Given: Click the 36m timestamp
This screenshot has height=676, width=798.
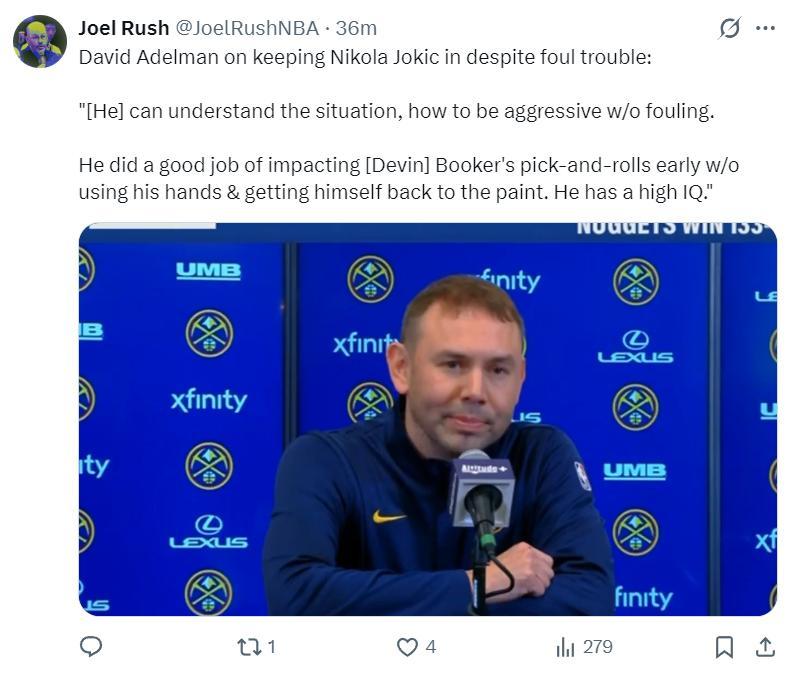Looking at the screenshot, I should click(357, 28).
